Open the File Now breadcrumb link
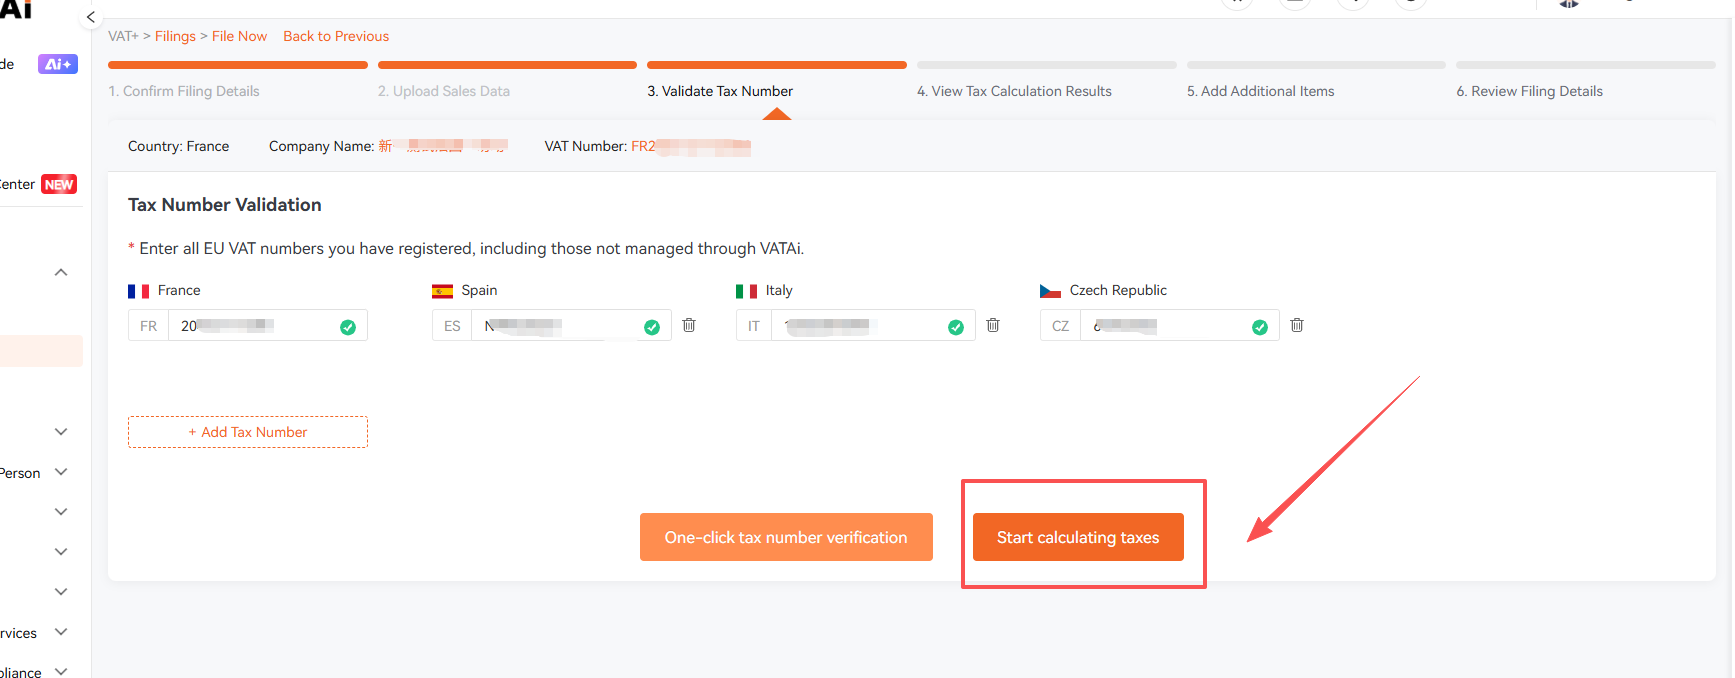 click(x=239, y=36)
